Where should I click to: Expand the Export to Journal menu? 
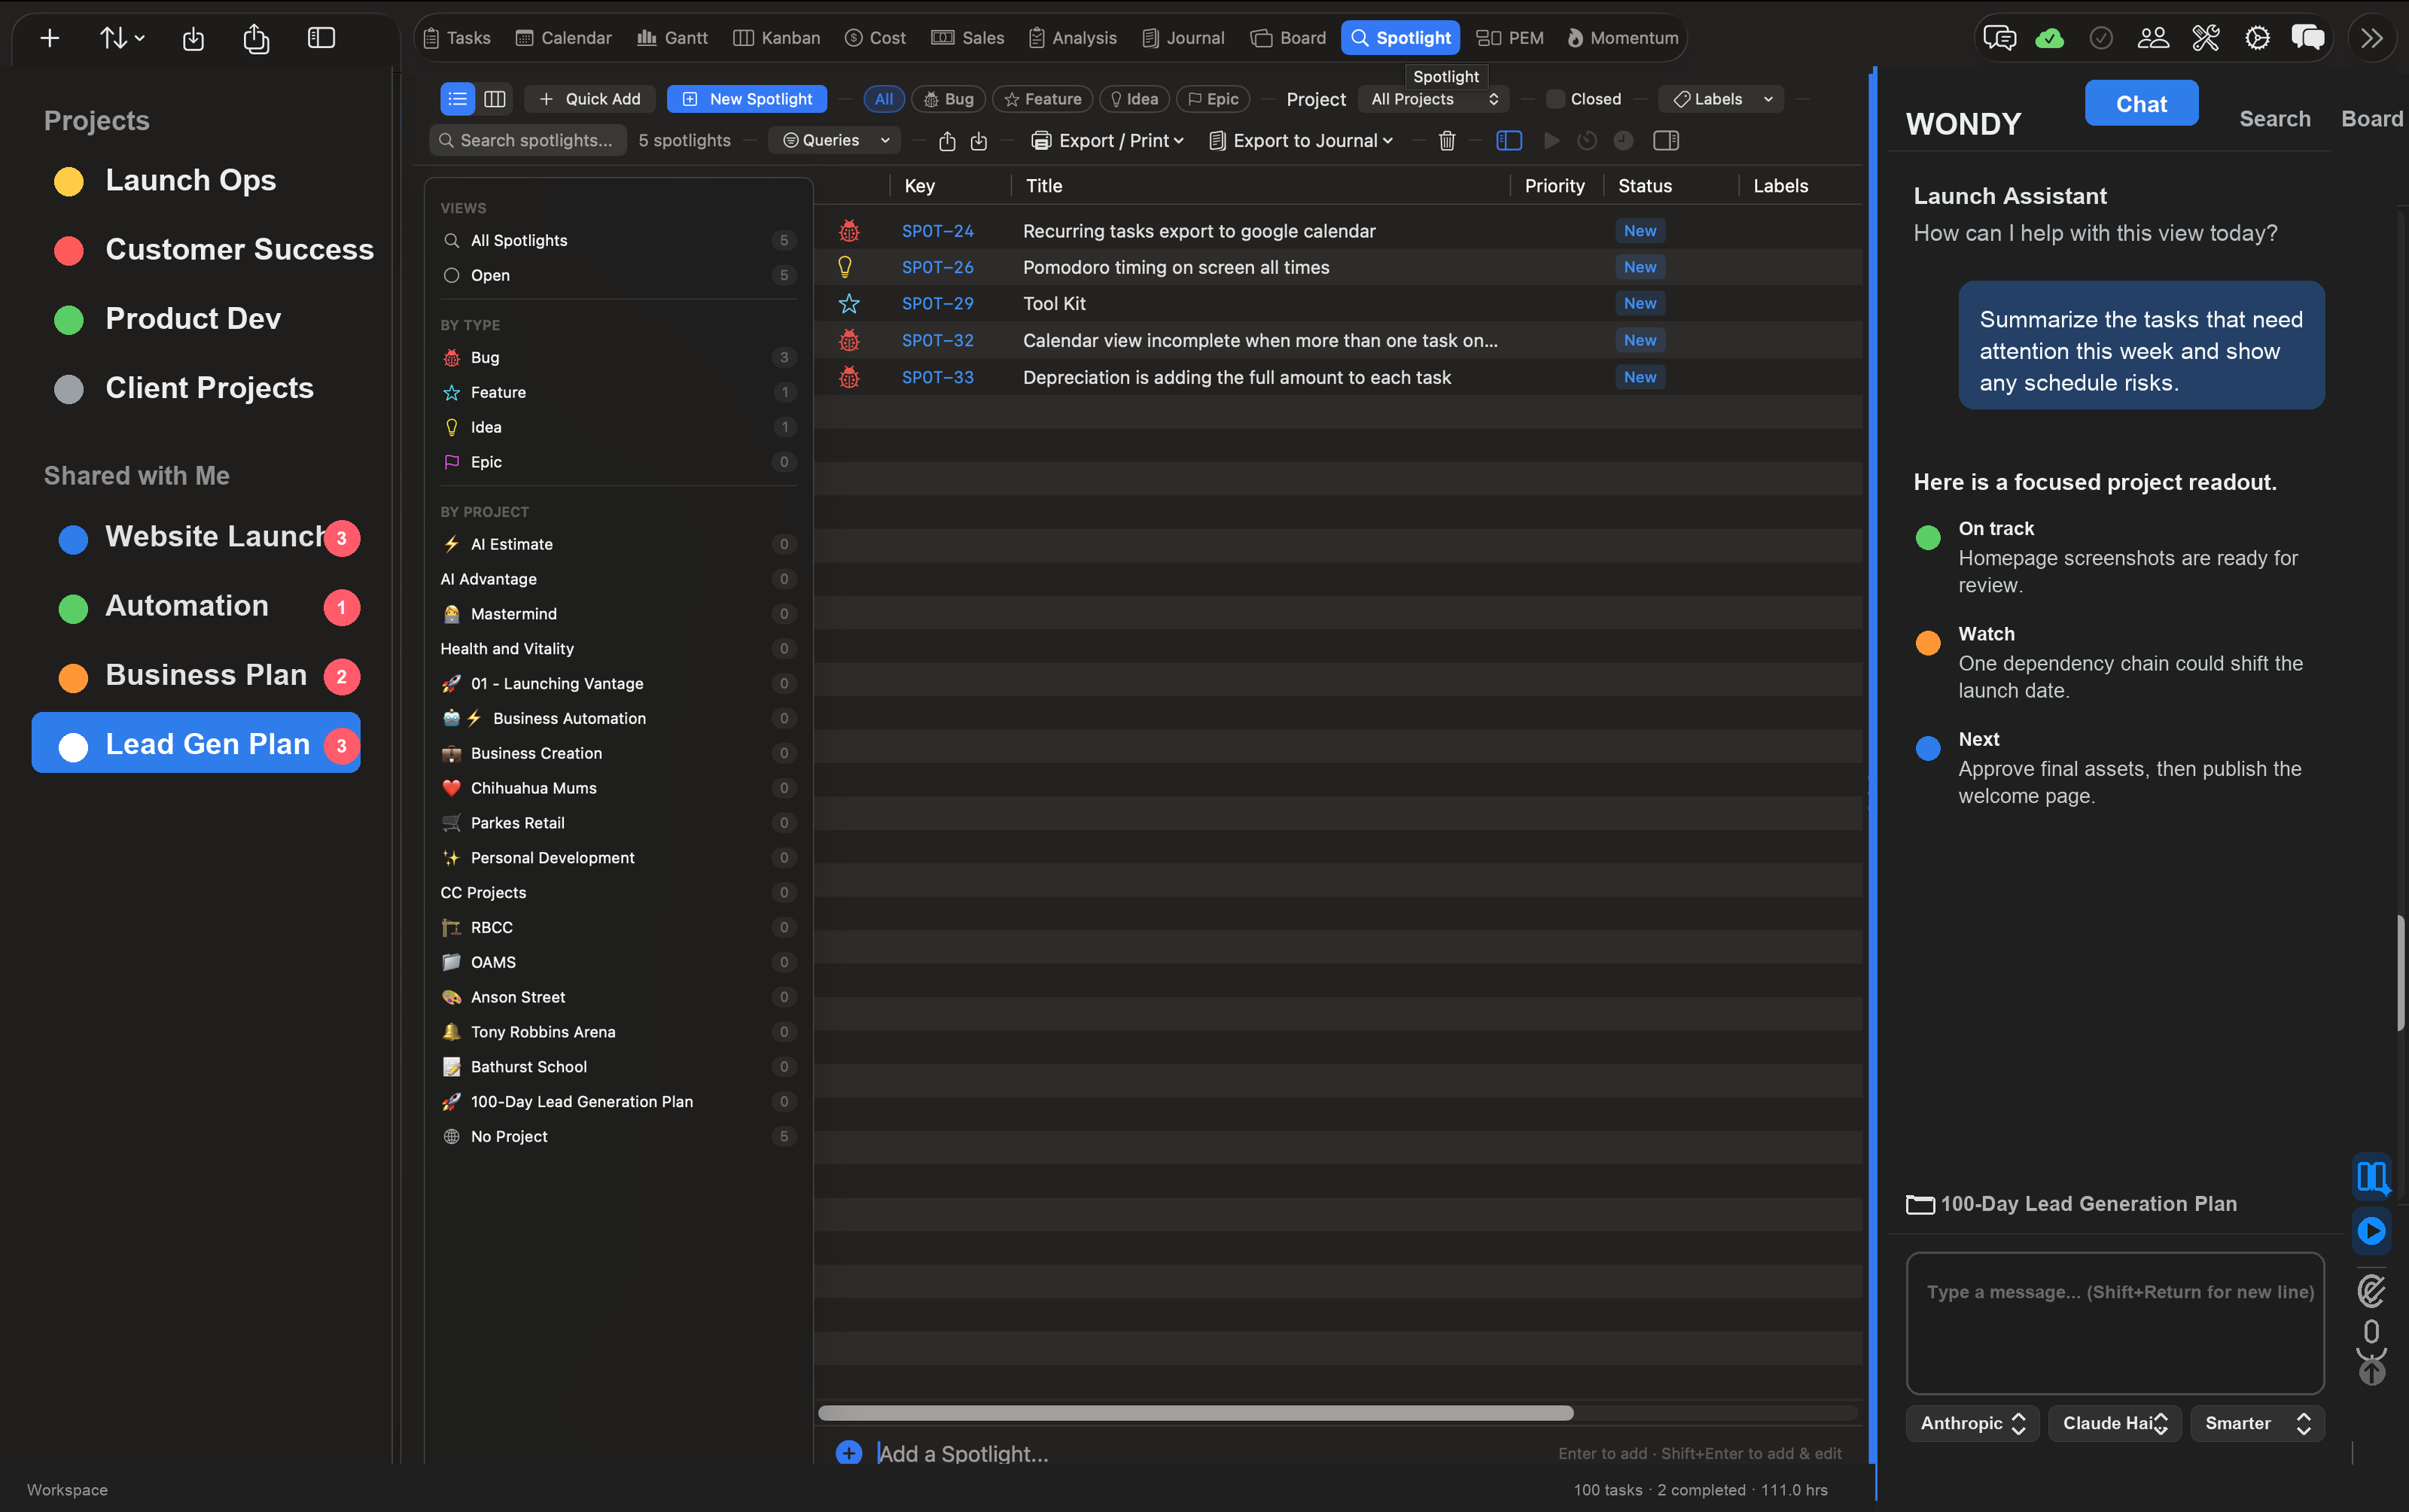(1301, 141)
